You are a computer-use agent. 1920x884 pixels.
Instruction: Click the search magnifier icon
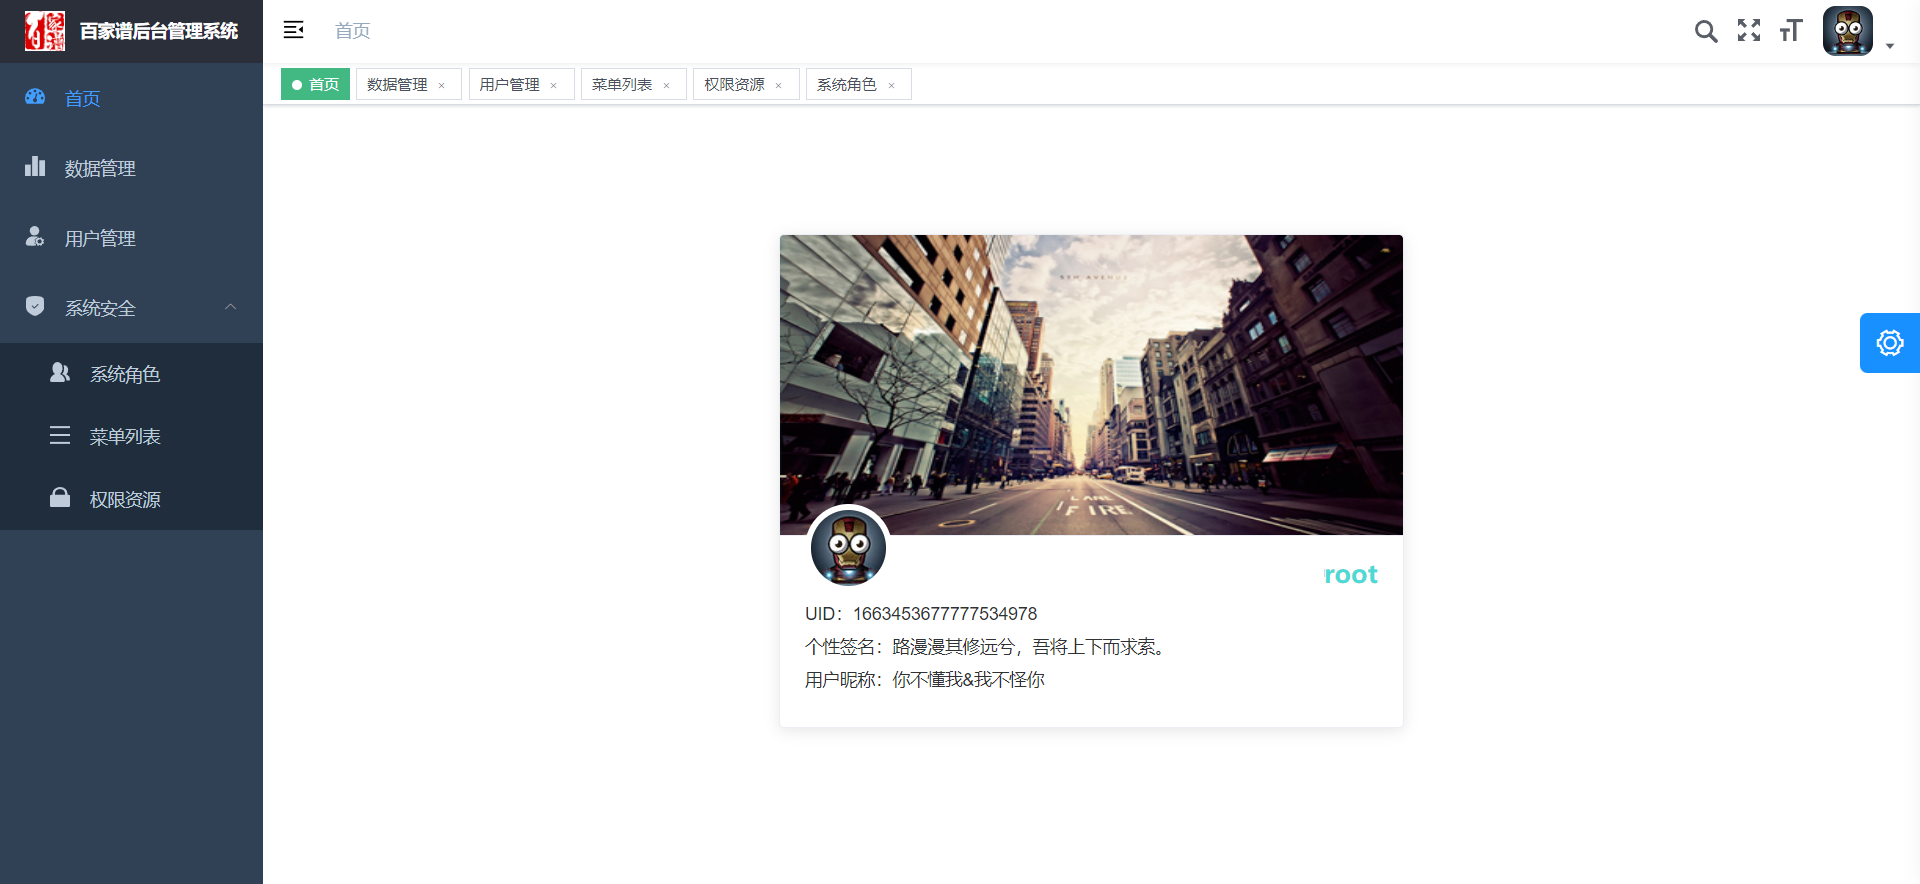(1706, 31)
